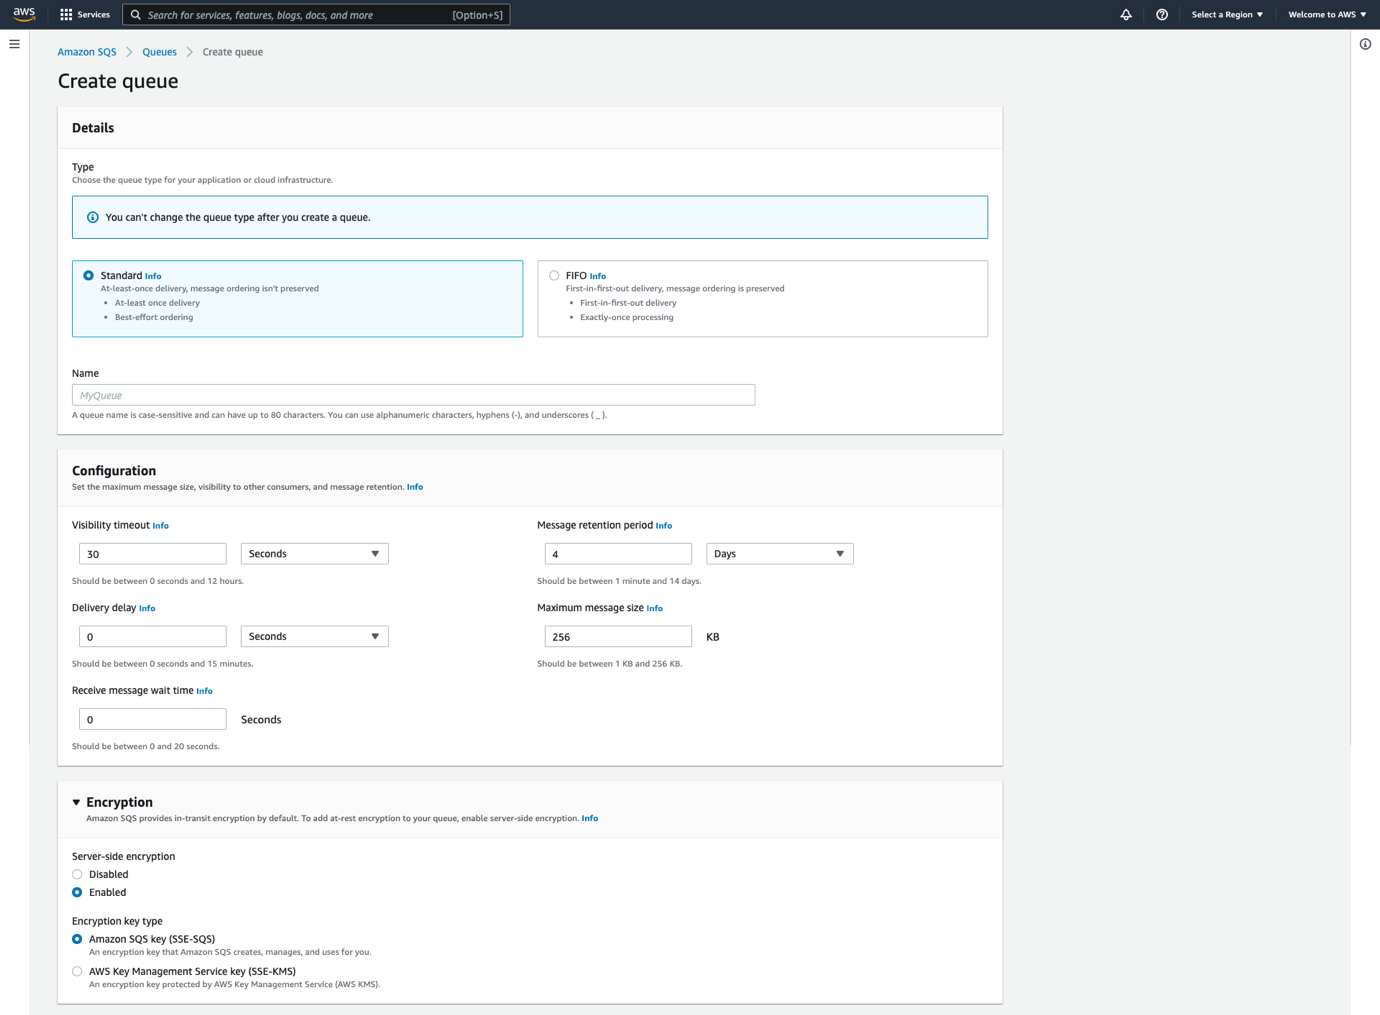Click the search magnifier icon

[136, 15]
